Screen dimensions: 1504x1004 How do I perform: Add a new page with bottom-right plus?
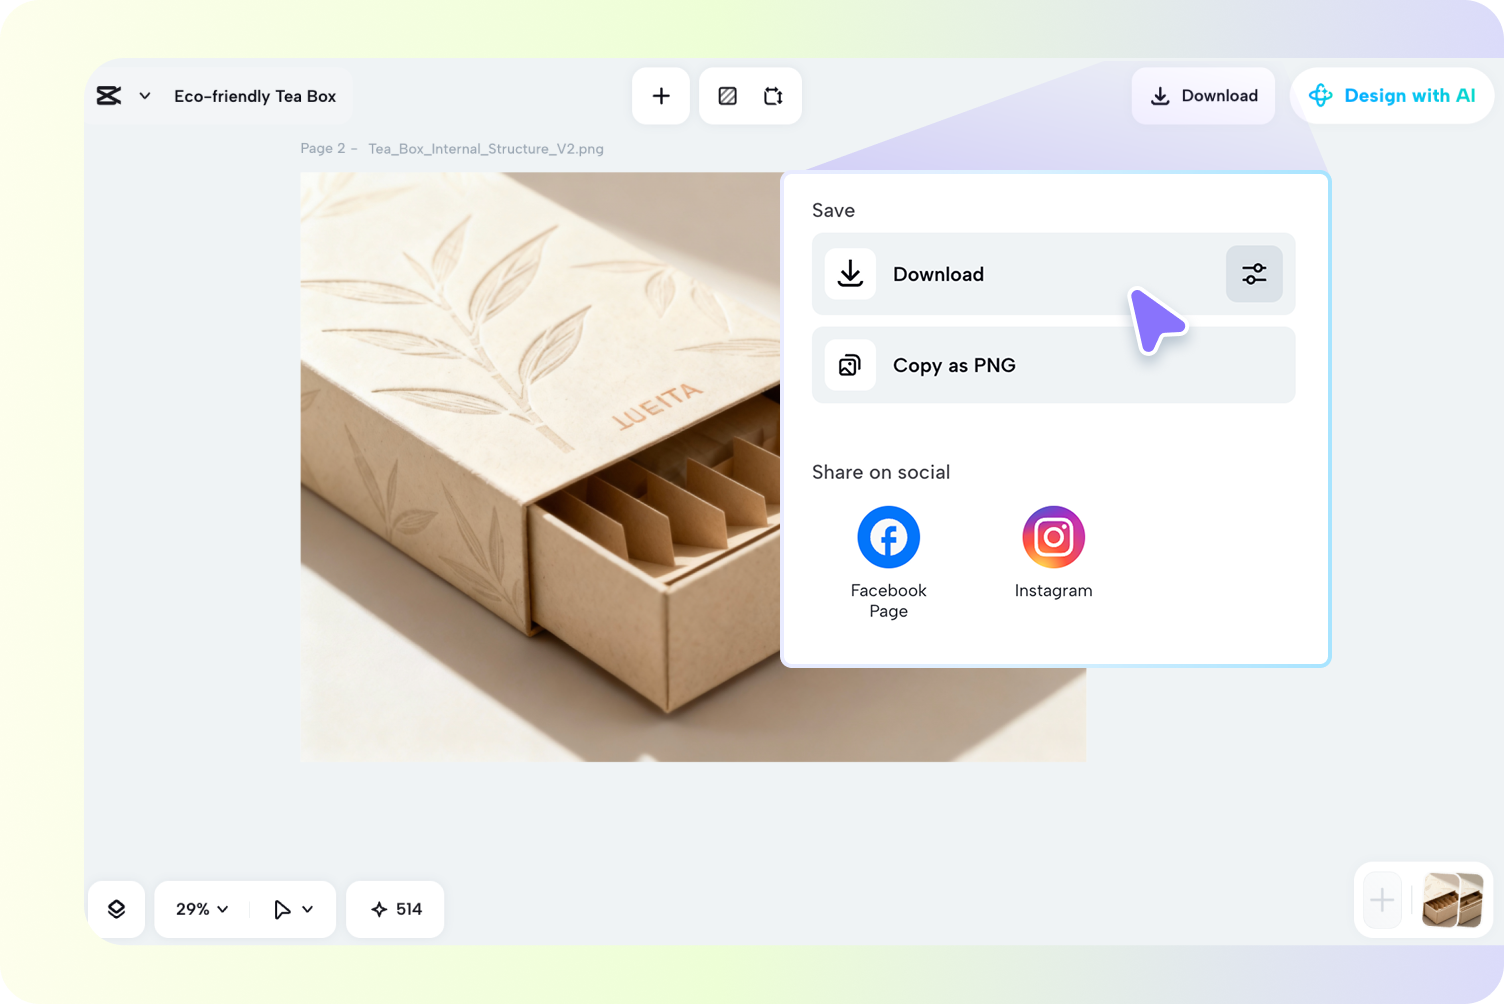[1382, 900]
